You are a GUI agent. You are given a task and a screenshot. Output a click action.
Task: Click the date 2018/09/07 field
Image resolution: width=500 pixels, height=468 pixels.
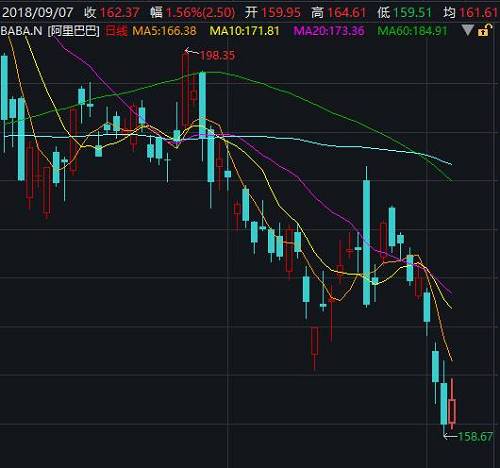pos(37,13)
